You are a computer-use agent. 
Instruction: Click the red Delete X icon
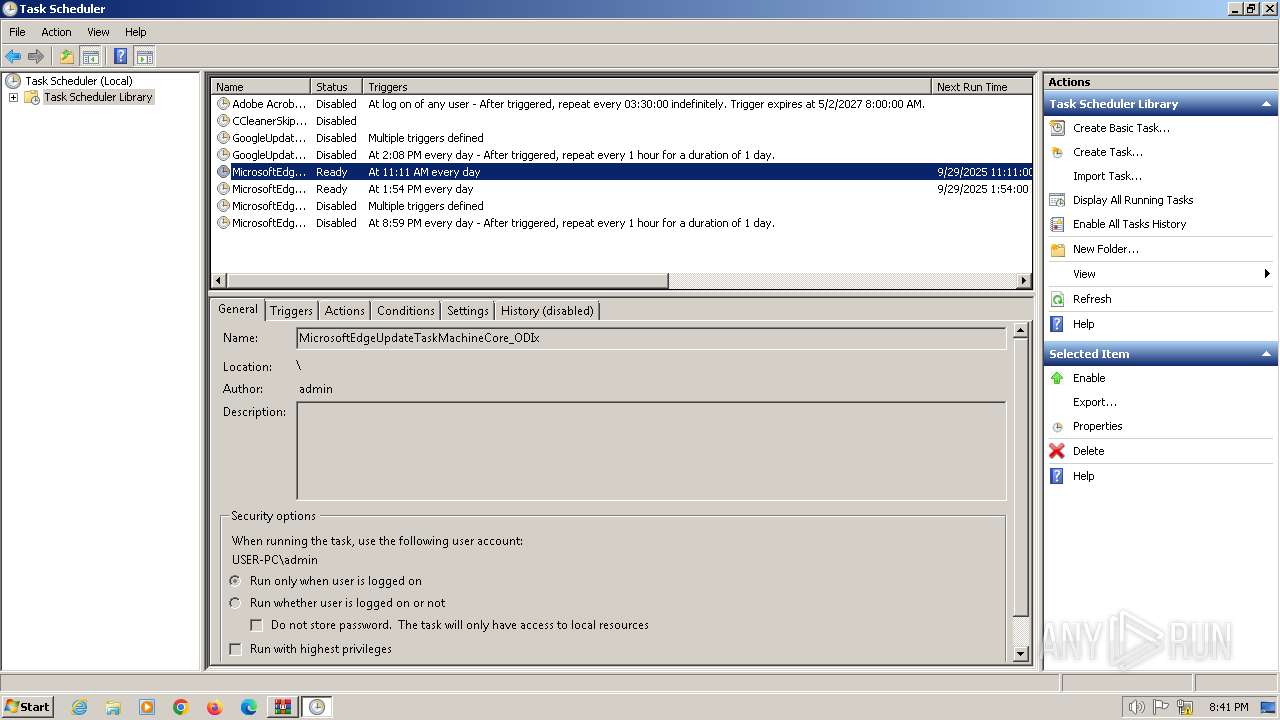tap(1057, 451)
